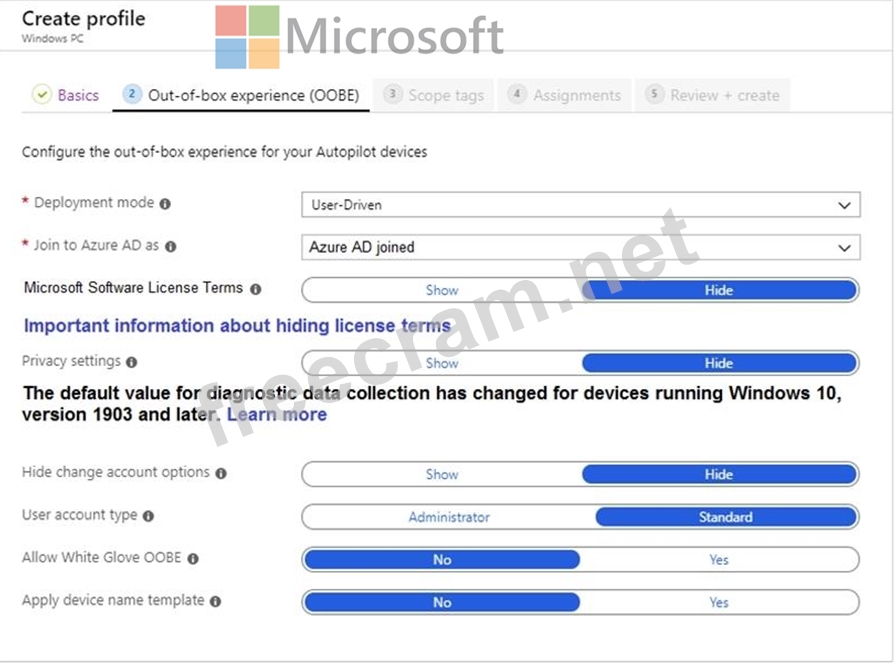This screenshot has height=663, width=894.
Task: Click info icon for Allow White Glove OOBE
Action: coord(193,559)
